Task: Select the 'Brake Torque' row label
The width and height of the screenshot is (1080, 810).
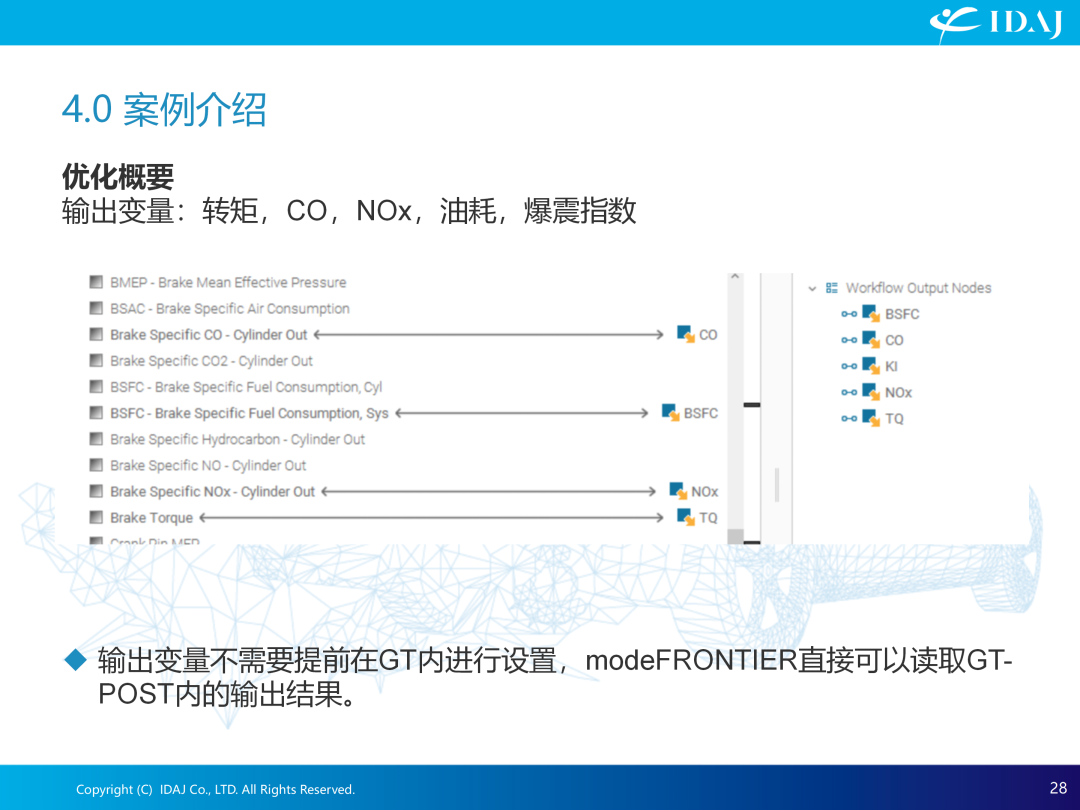Action: coord(152,518)
